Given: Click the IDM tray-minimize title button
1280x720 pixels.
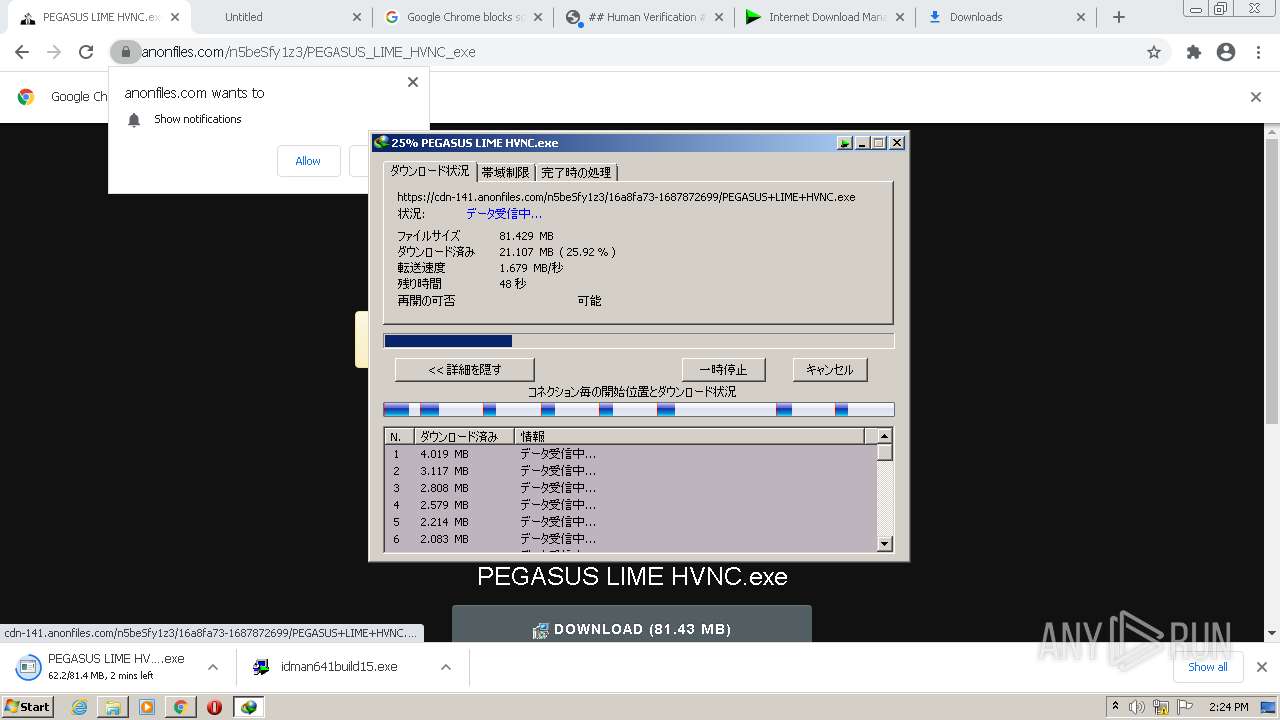Looking at the screenshot, I should coord(845,143).
